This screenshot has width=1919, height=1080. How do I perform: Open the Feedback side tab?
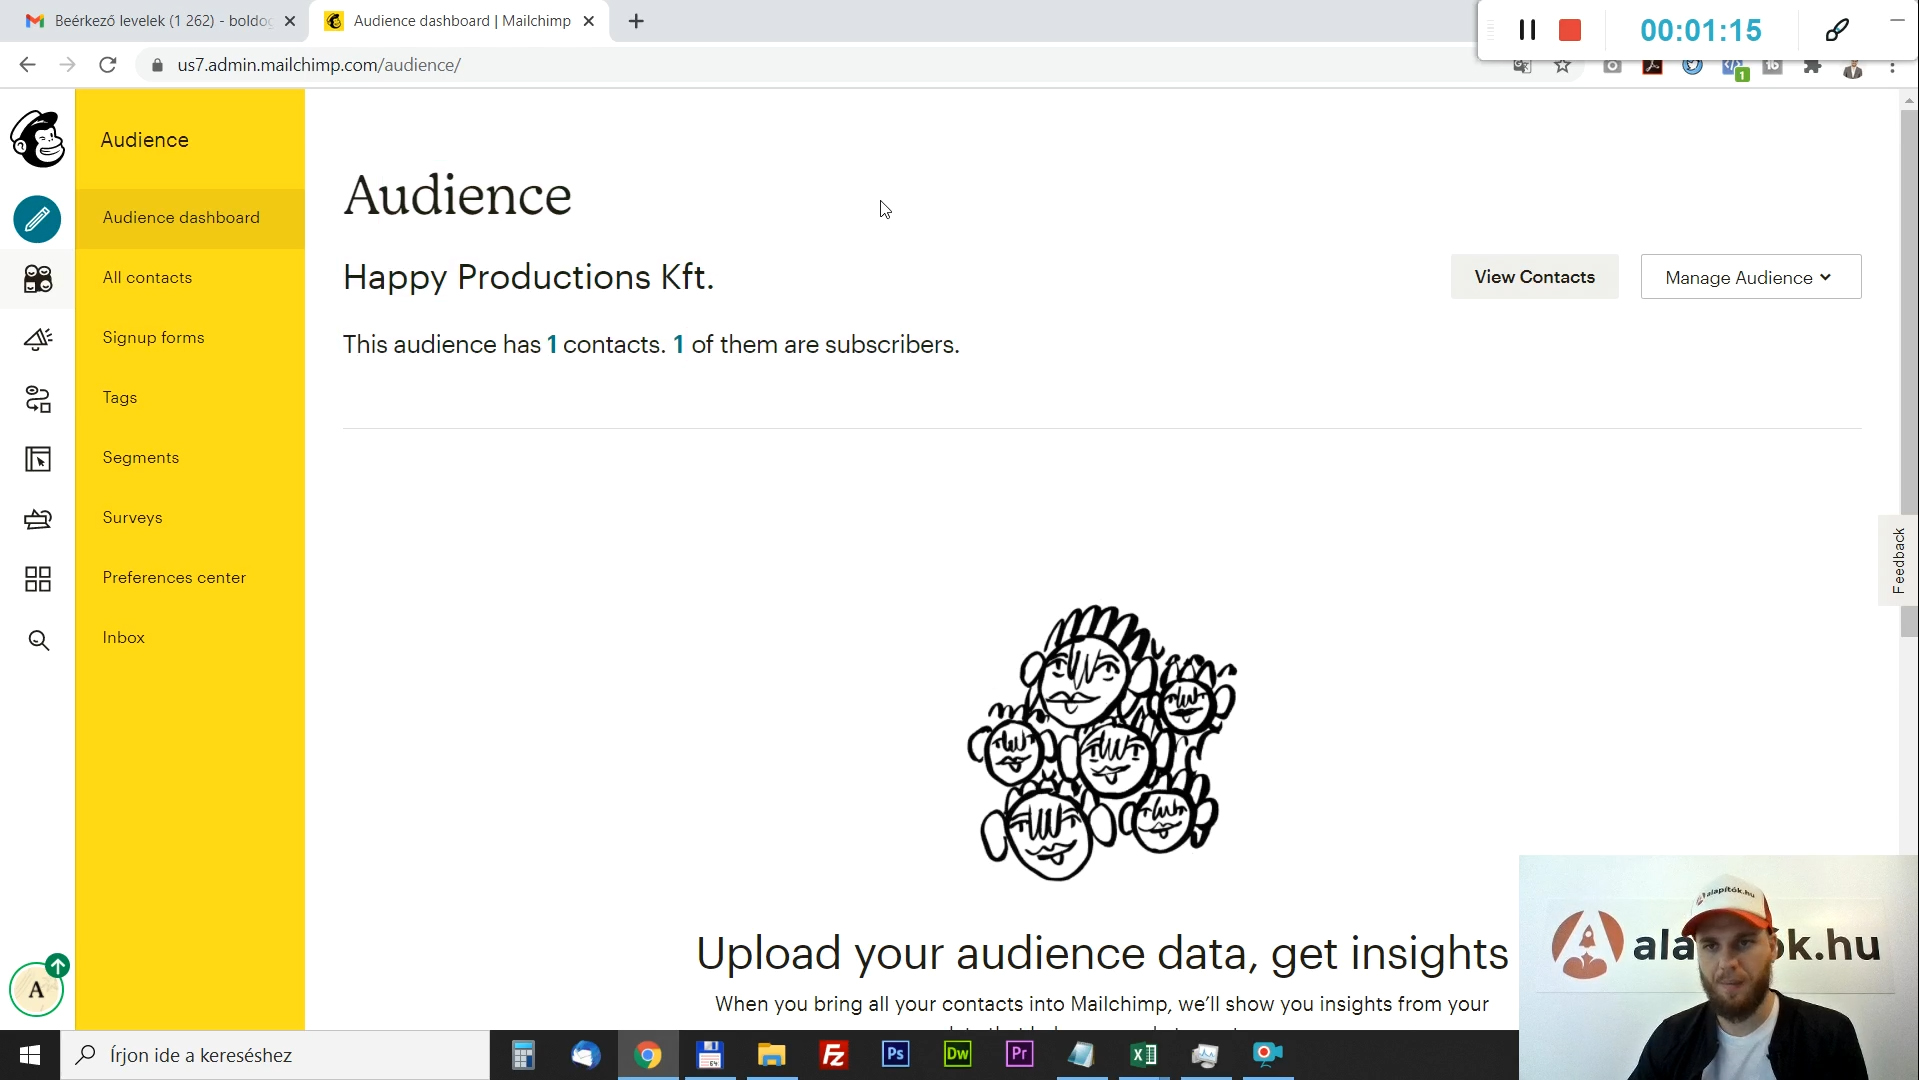[1898, 560]
